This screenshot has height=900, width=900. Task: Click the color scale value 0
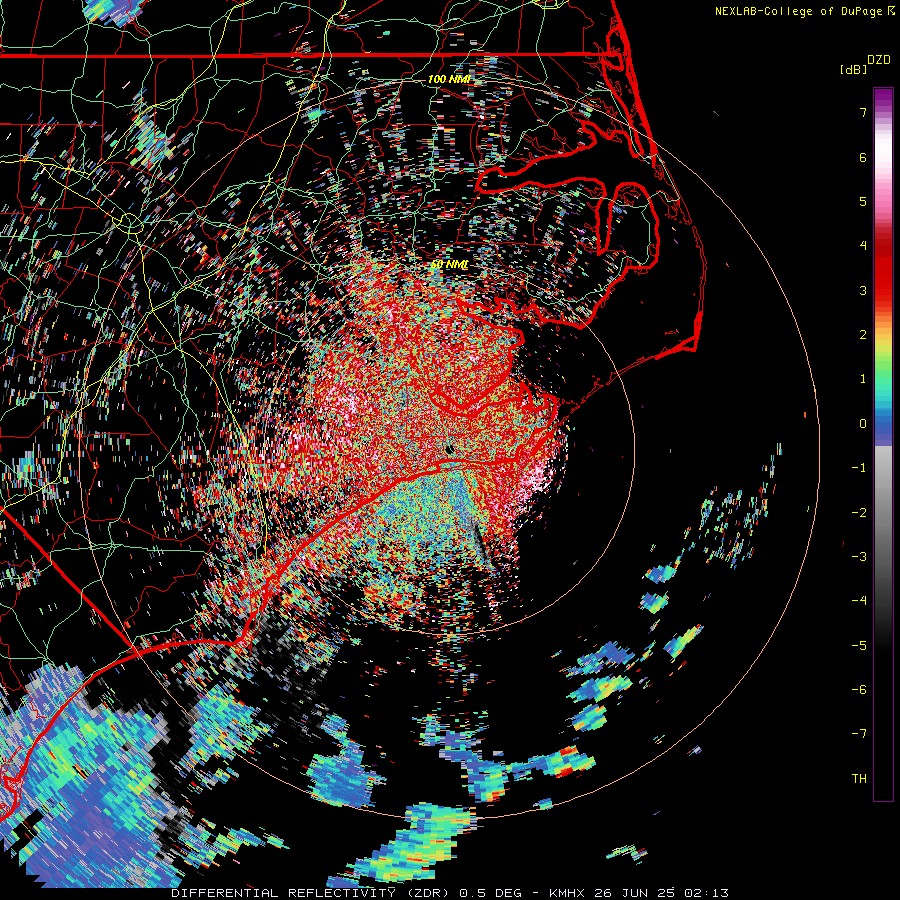point(863,424)
